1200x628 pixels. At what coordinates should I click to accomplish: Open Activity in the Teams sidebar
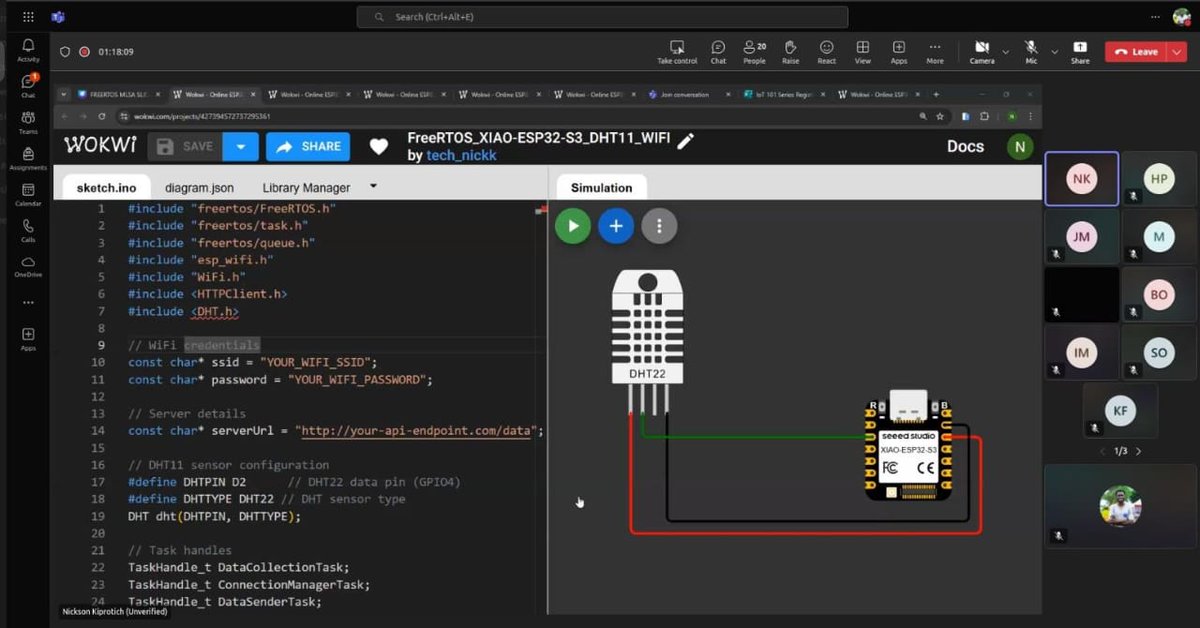pos(28,50)
